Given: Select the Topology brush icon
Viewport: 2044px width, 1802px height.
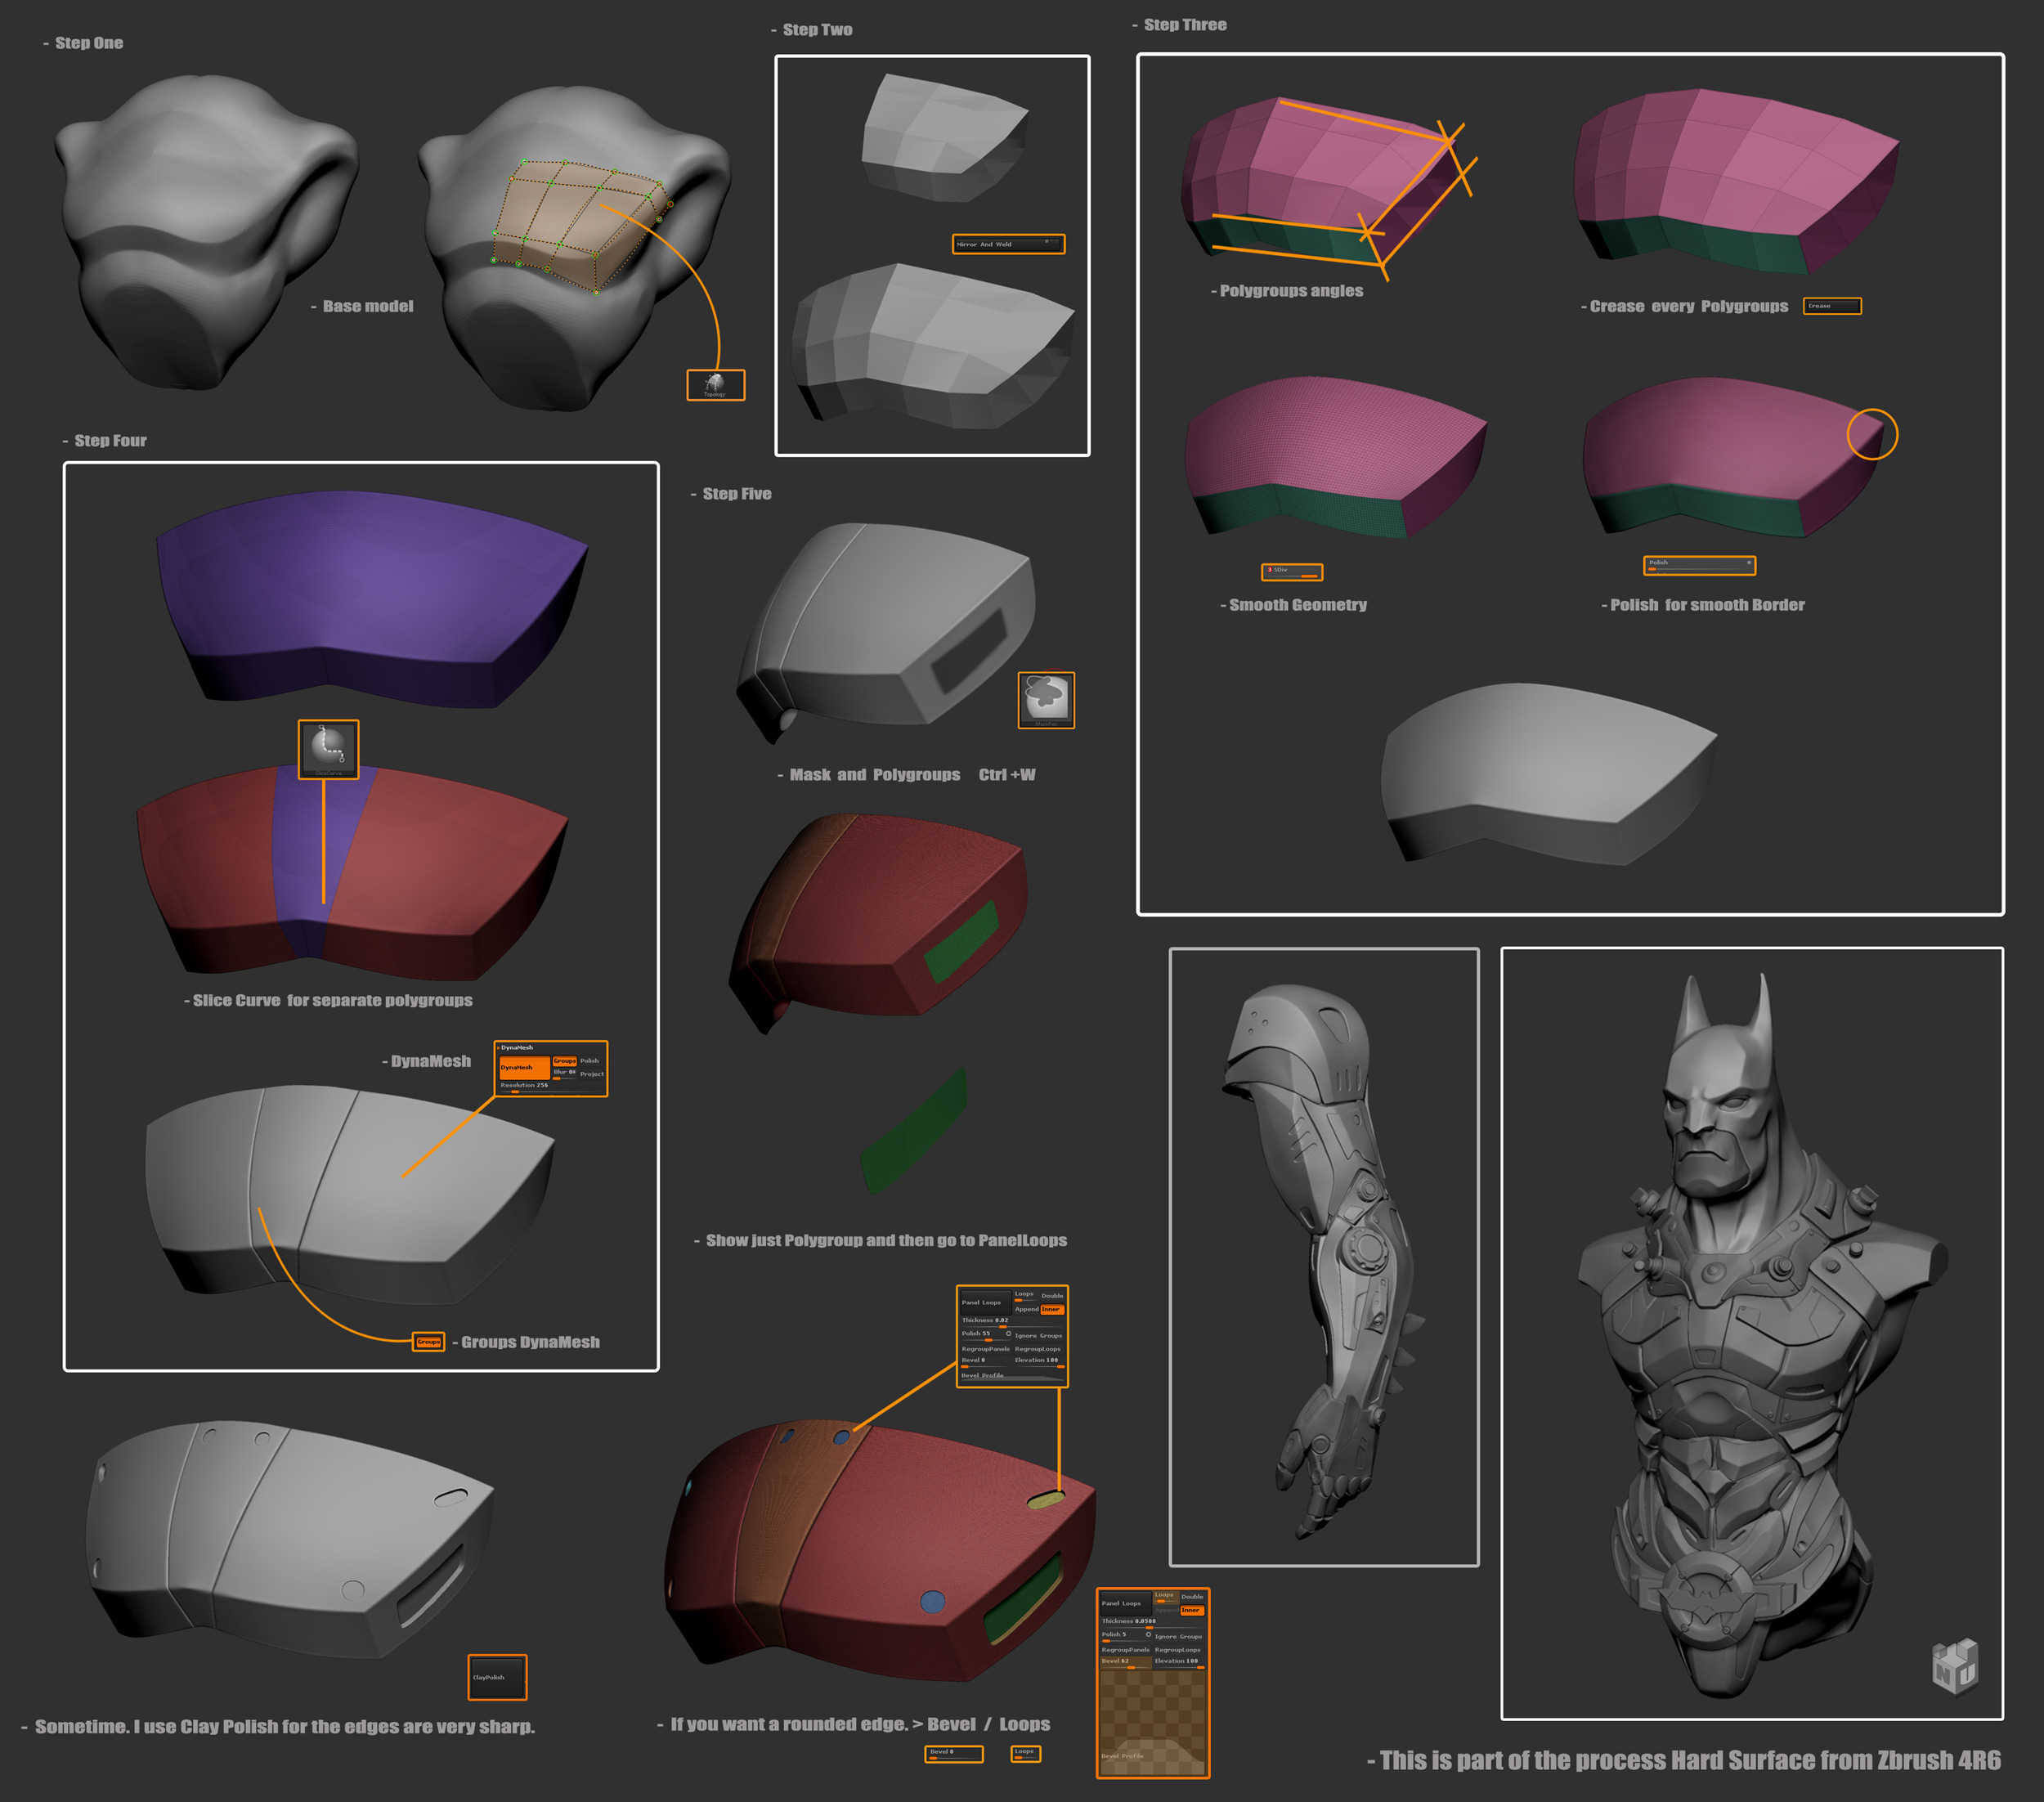Looking at the screenshot, I should pos(715,385).
